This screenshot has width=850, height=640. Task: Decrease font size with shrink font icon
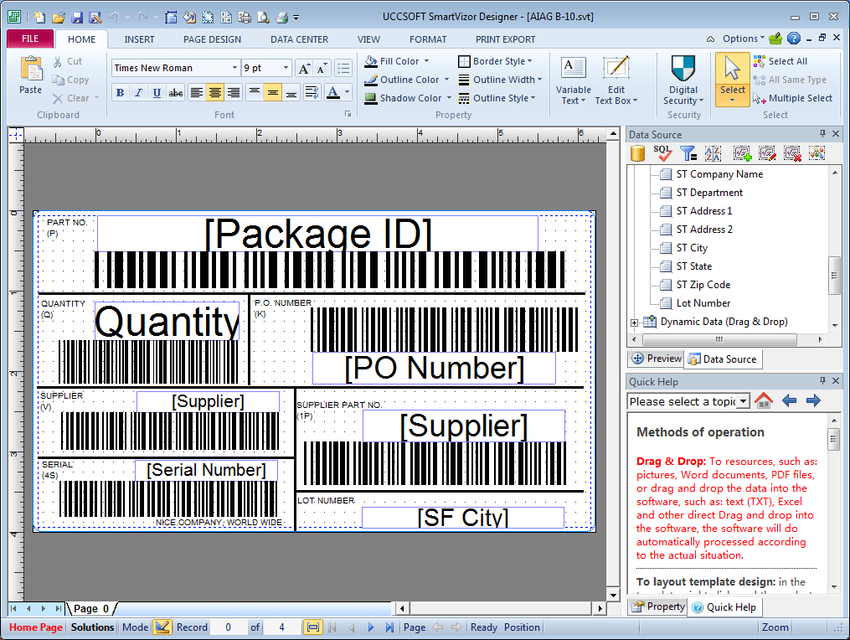[x=322, y=68]
